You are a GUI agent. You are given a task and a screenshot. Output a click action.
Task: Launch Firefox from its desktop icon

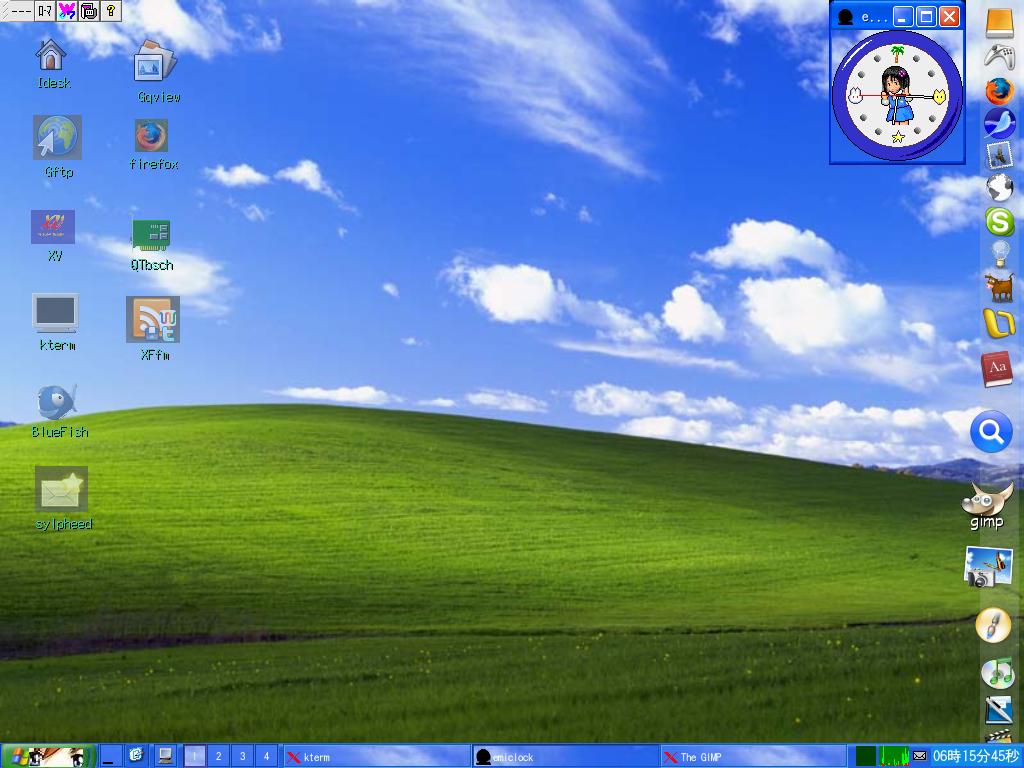152,135
